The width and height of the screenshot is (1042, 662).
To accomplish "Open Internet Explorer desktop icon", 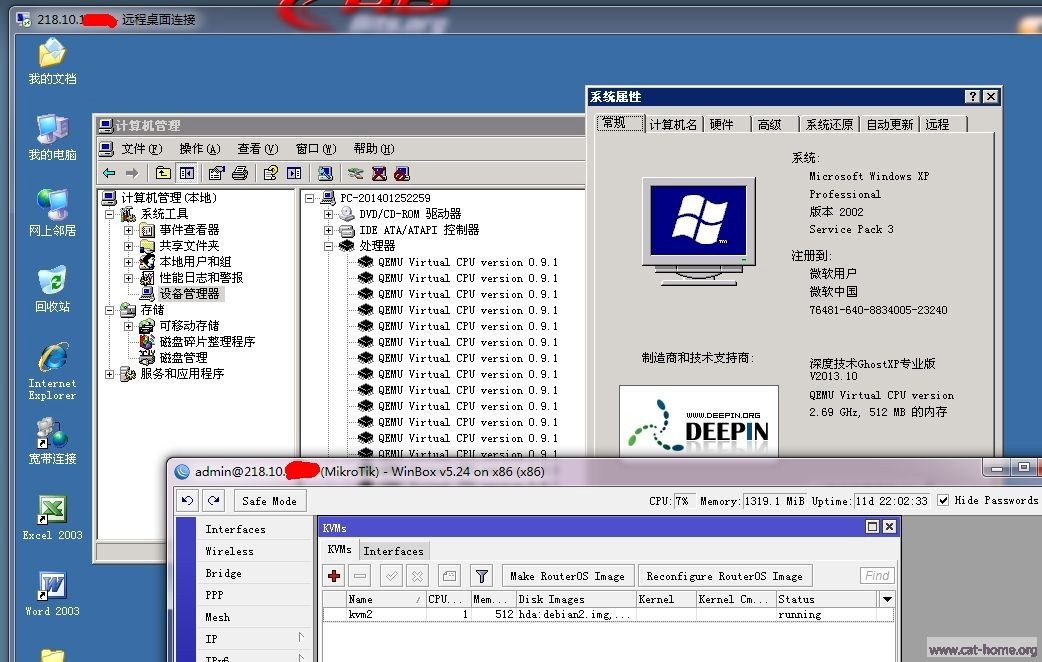I will coord(52,360).
